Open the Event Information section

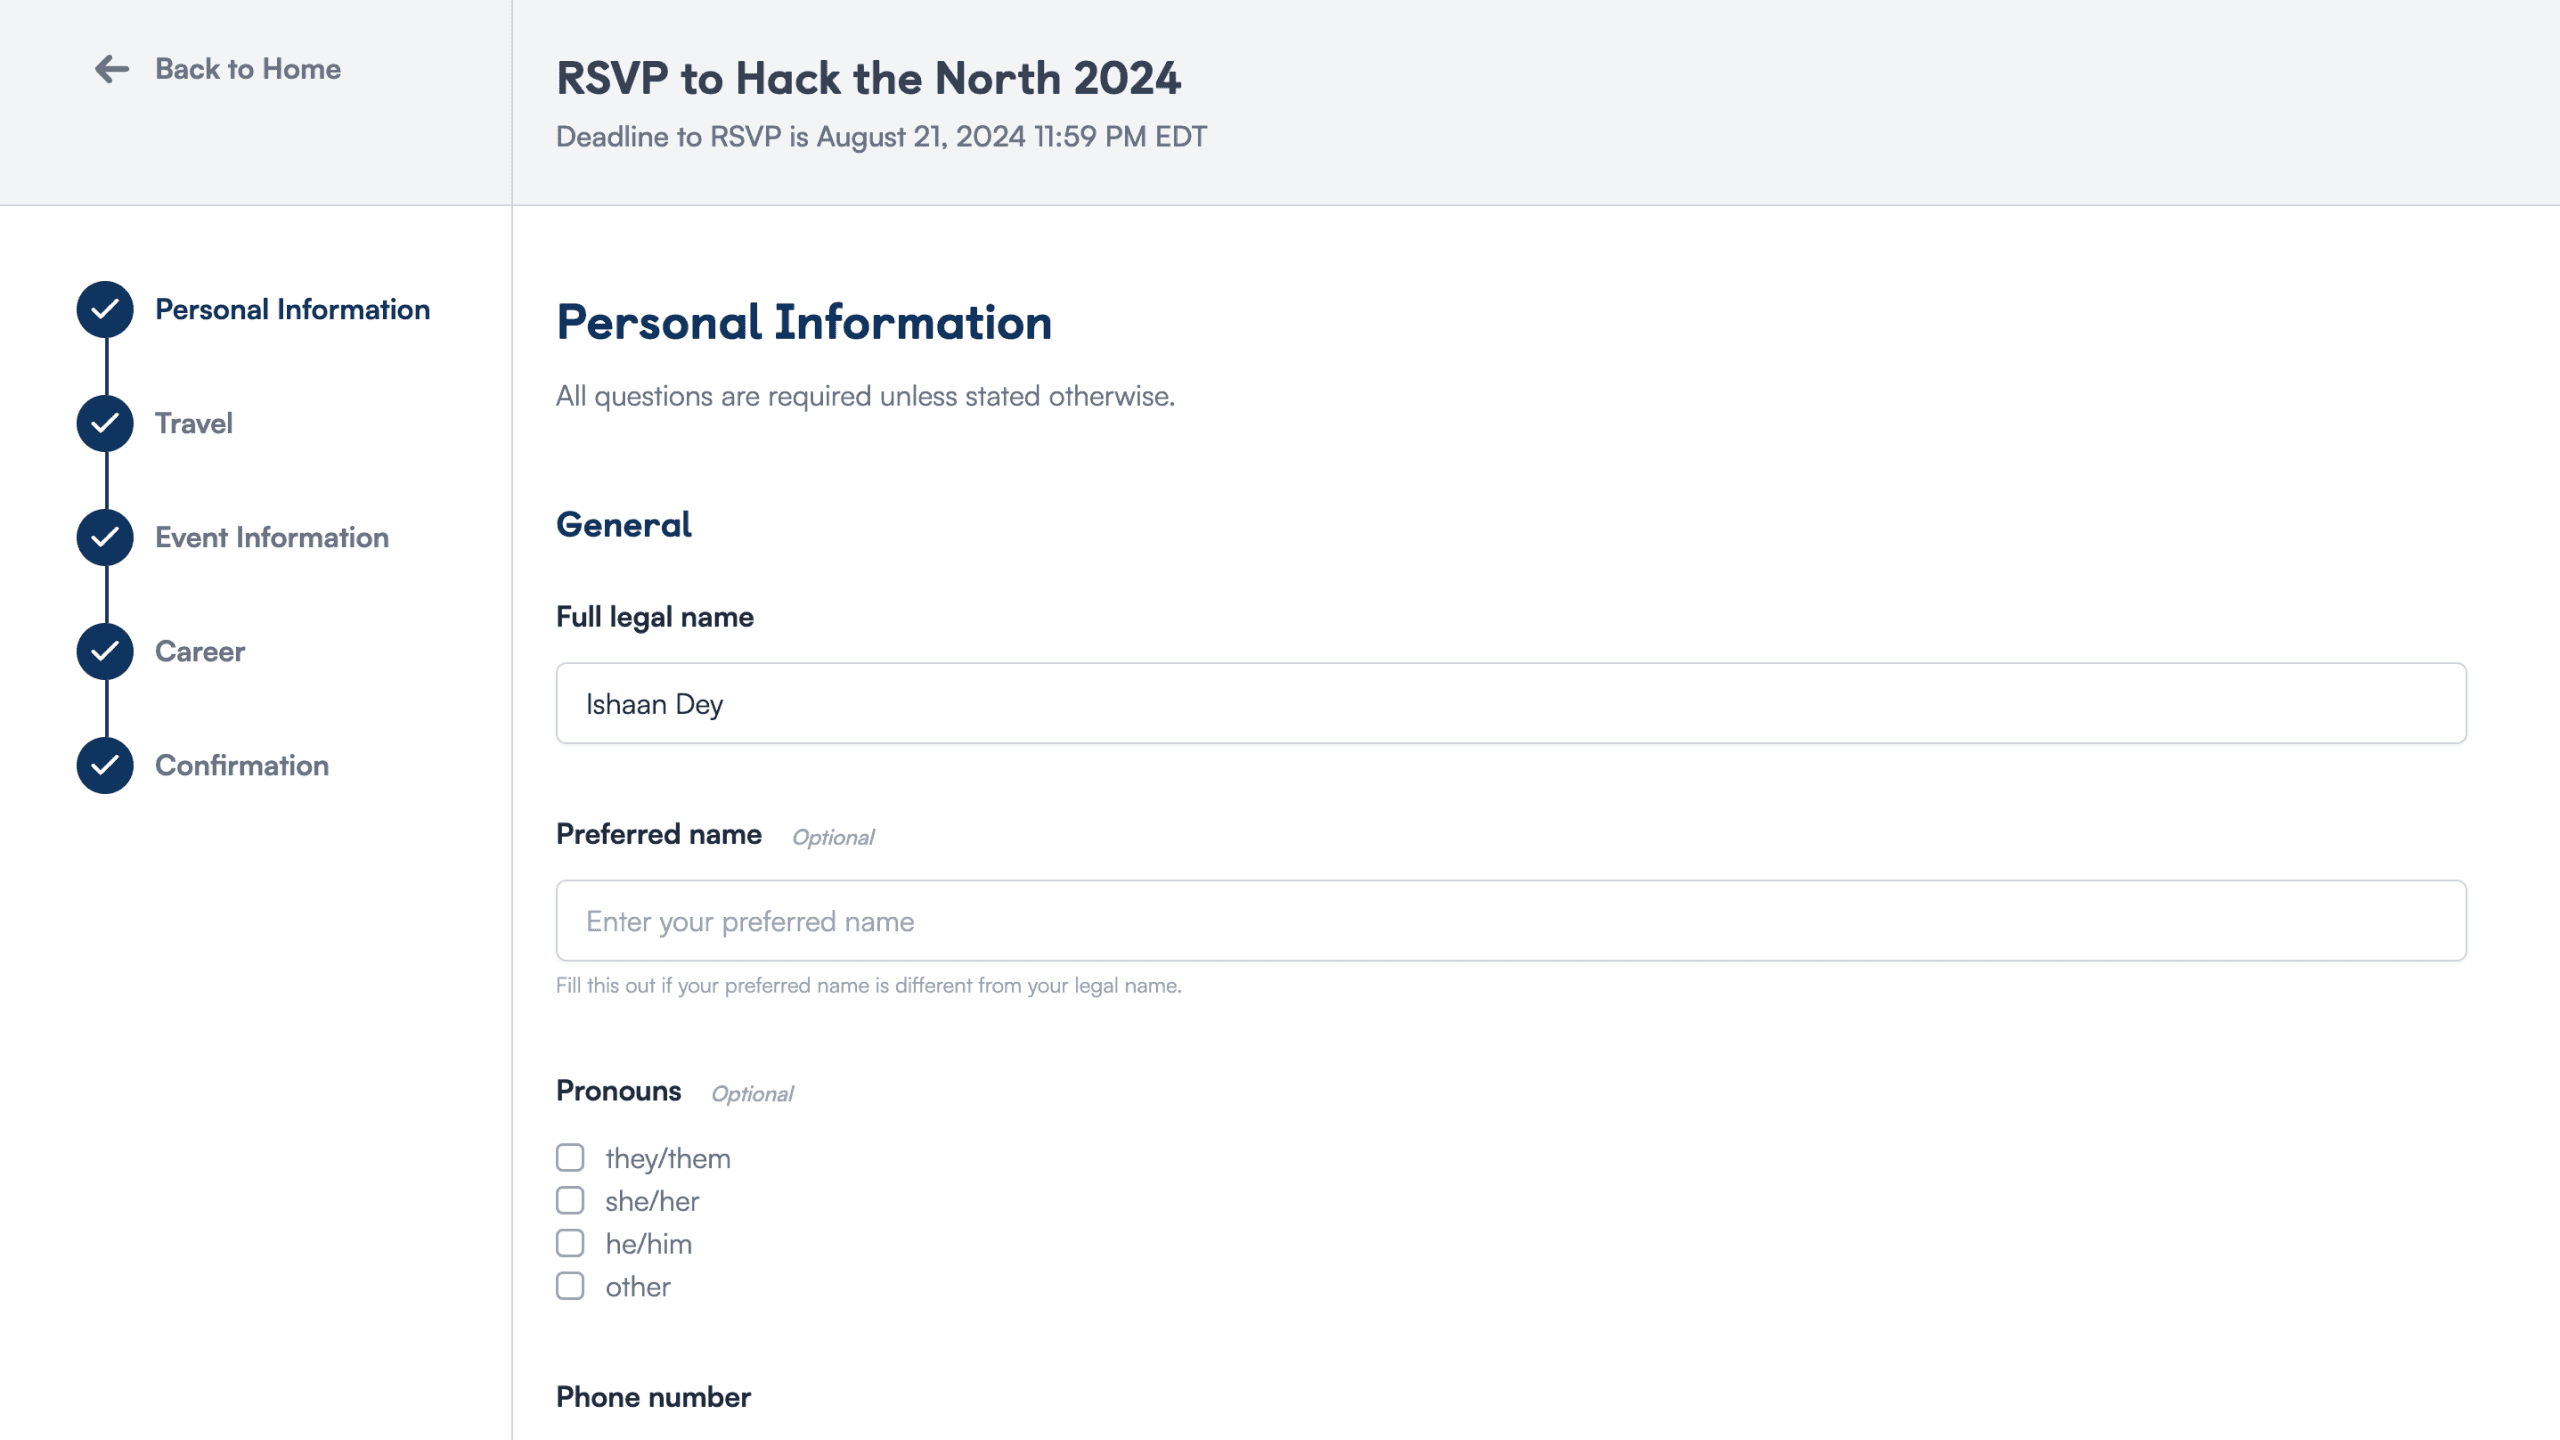[x=272, y=537]
